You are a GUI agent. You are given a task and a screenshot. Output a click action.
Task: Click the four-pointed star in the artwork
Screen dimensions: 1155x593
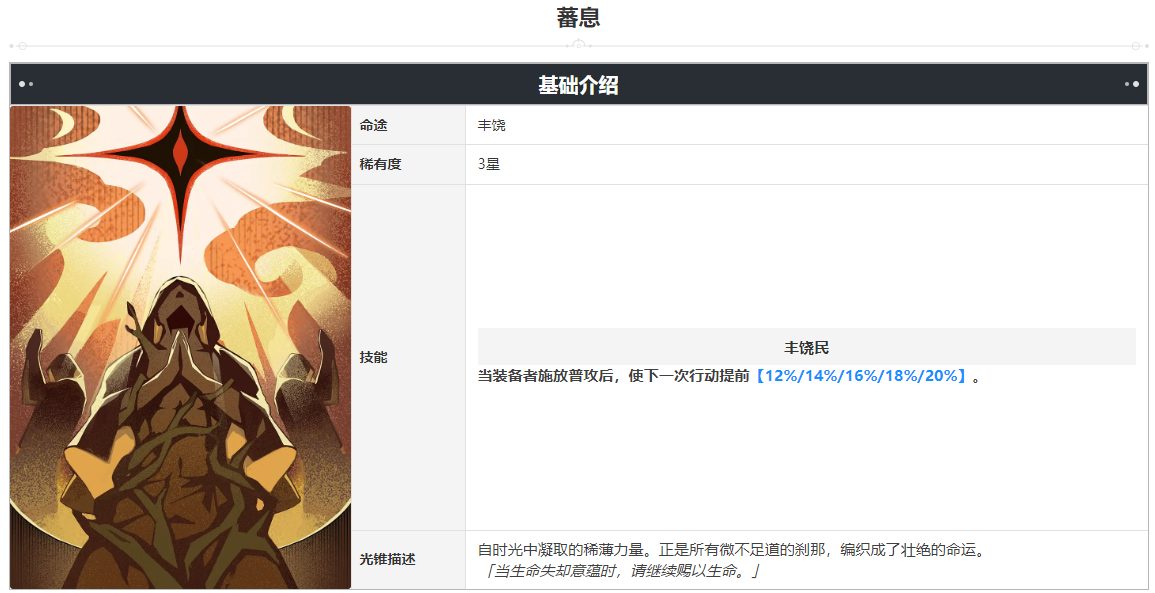[x=181, y=159]
